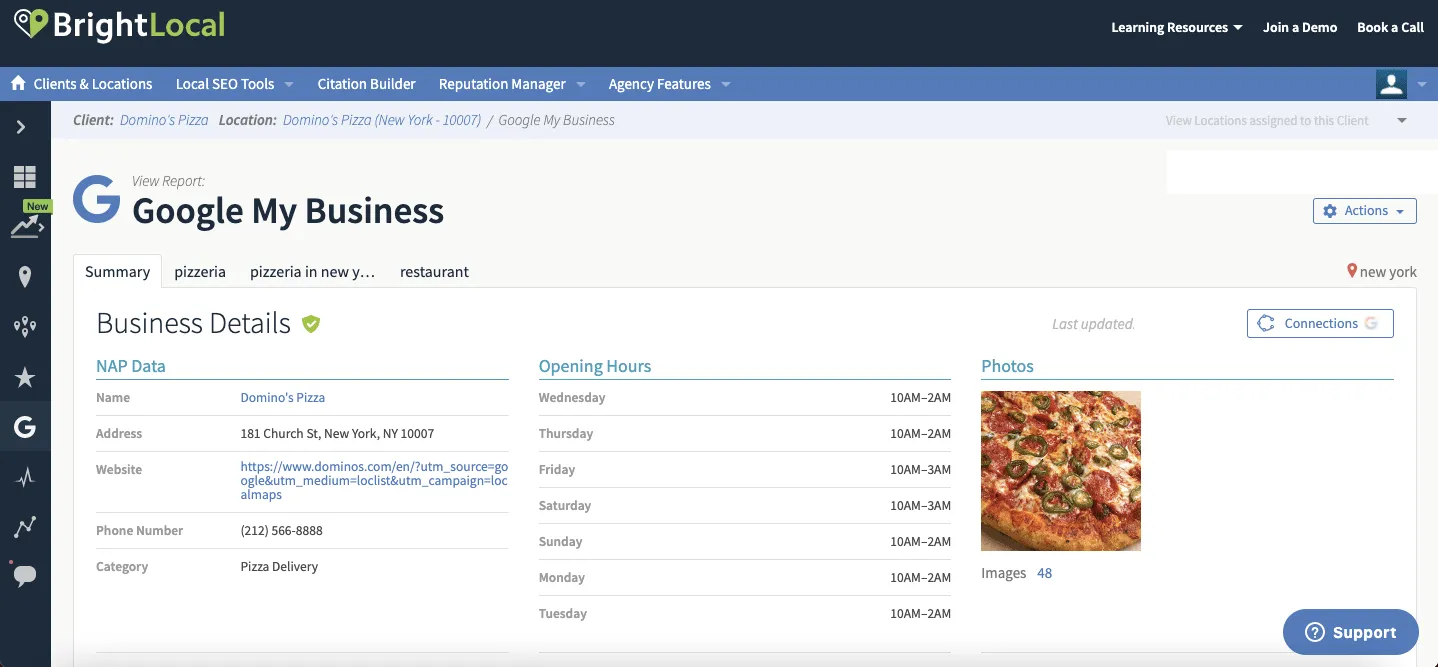Click the green verified shield badge
Screen dimensions: 1438x667
point(311,324)
